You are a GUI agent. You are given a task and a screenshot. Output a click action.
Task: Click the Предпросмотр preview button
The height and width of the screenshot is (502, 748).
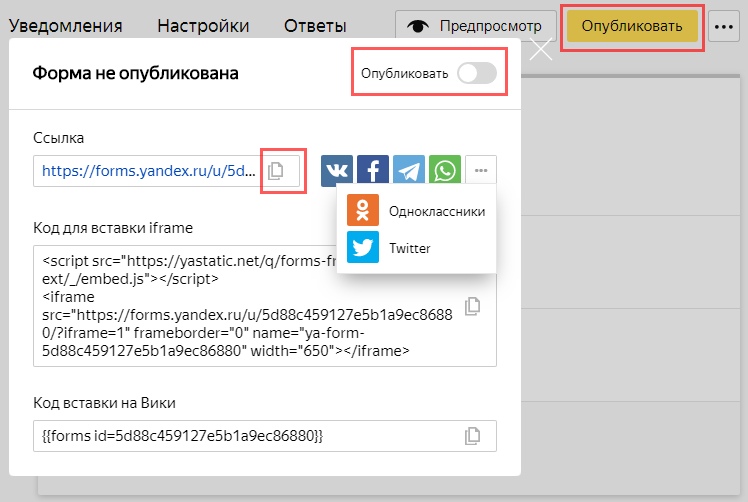[x=476, y=26]
